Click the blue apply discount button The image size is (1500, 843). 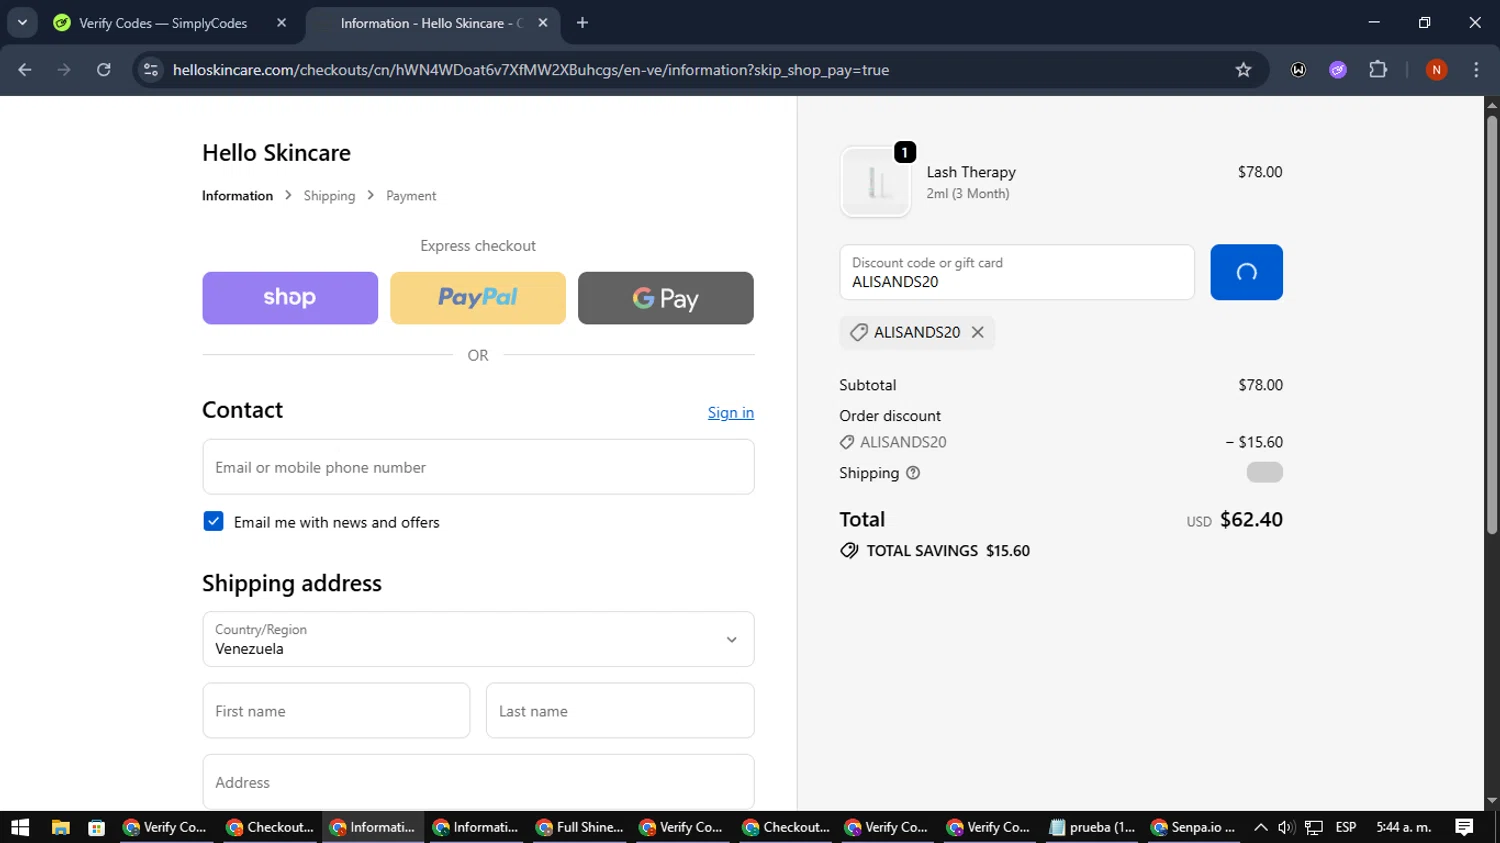1246,272
